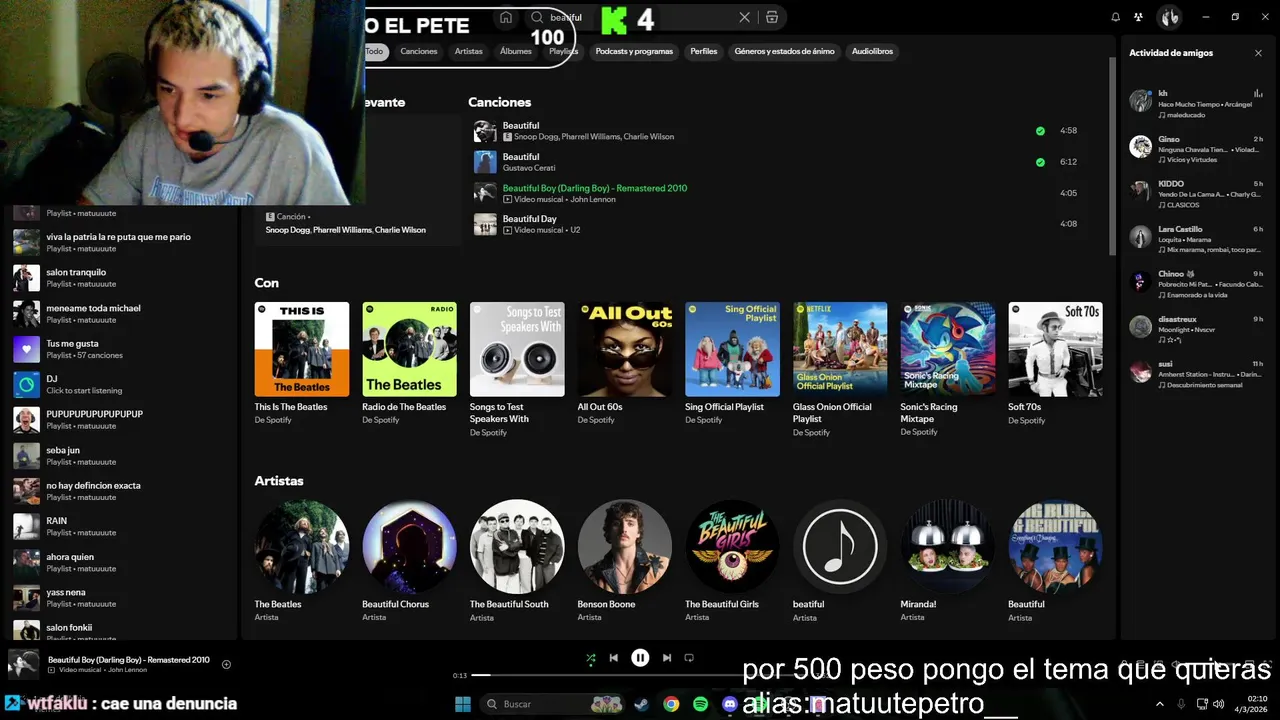The width and height of the screenshot is (1280, 720).
Task: Open Miranda! artist page
Action: point(948,562)
